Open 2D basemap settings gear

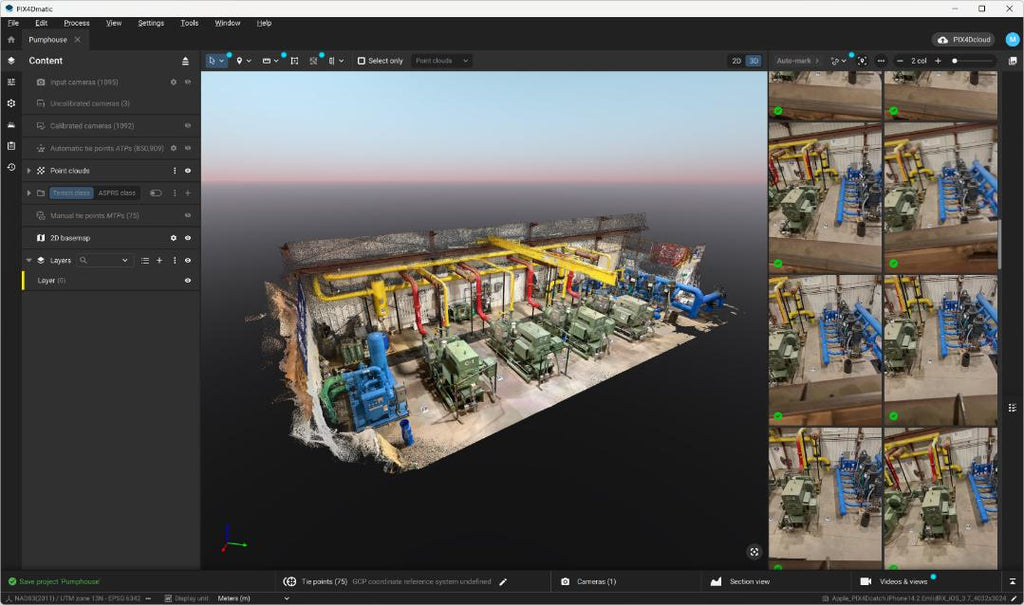173,238
